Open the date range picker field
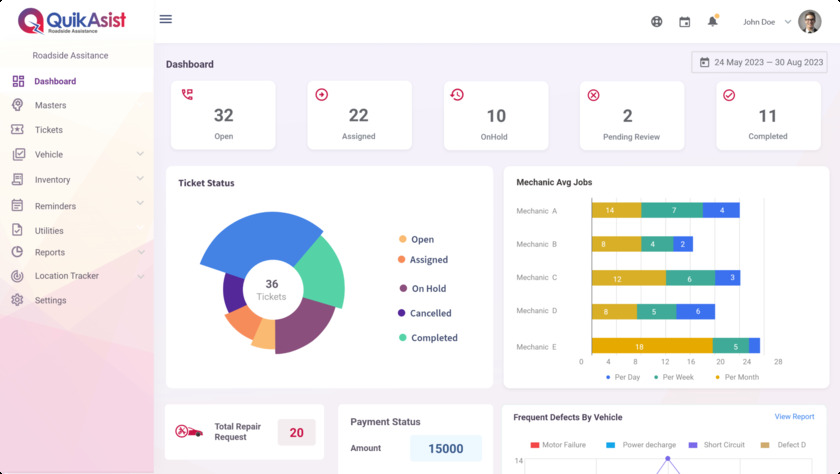This screenshot has width=840, height=474. pos(759,62)
